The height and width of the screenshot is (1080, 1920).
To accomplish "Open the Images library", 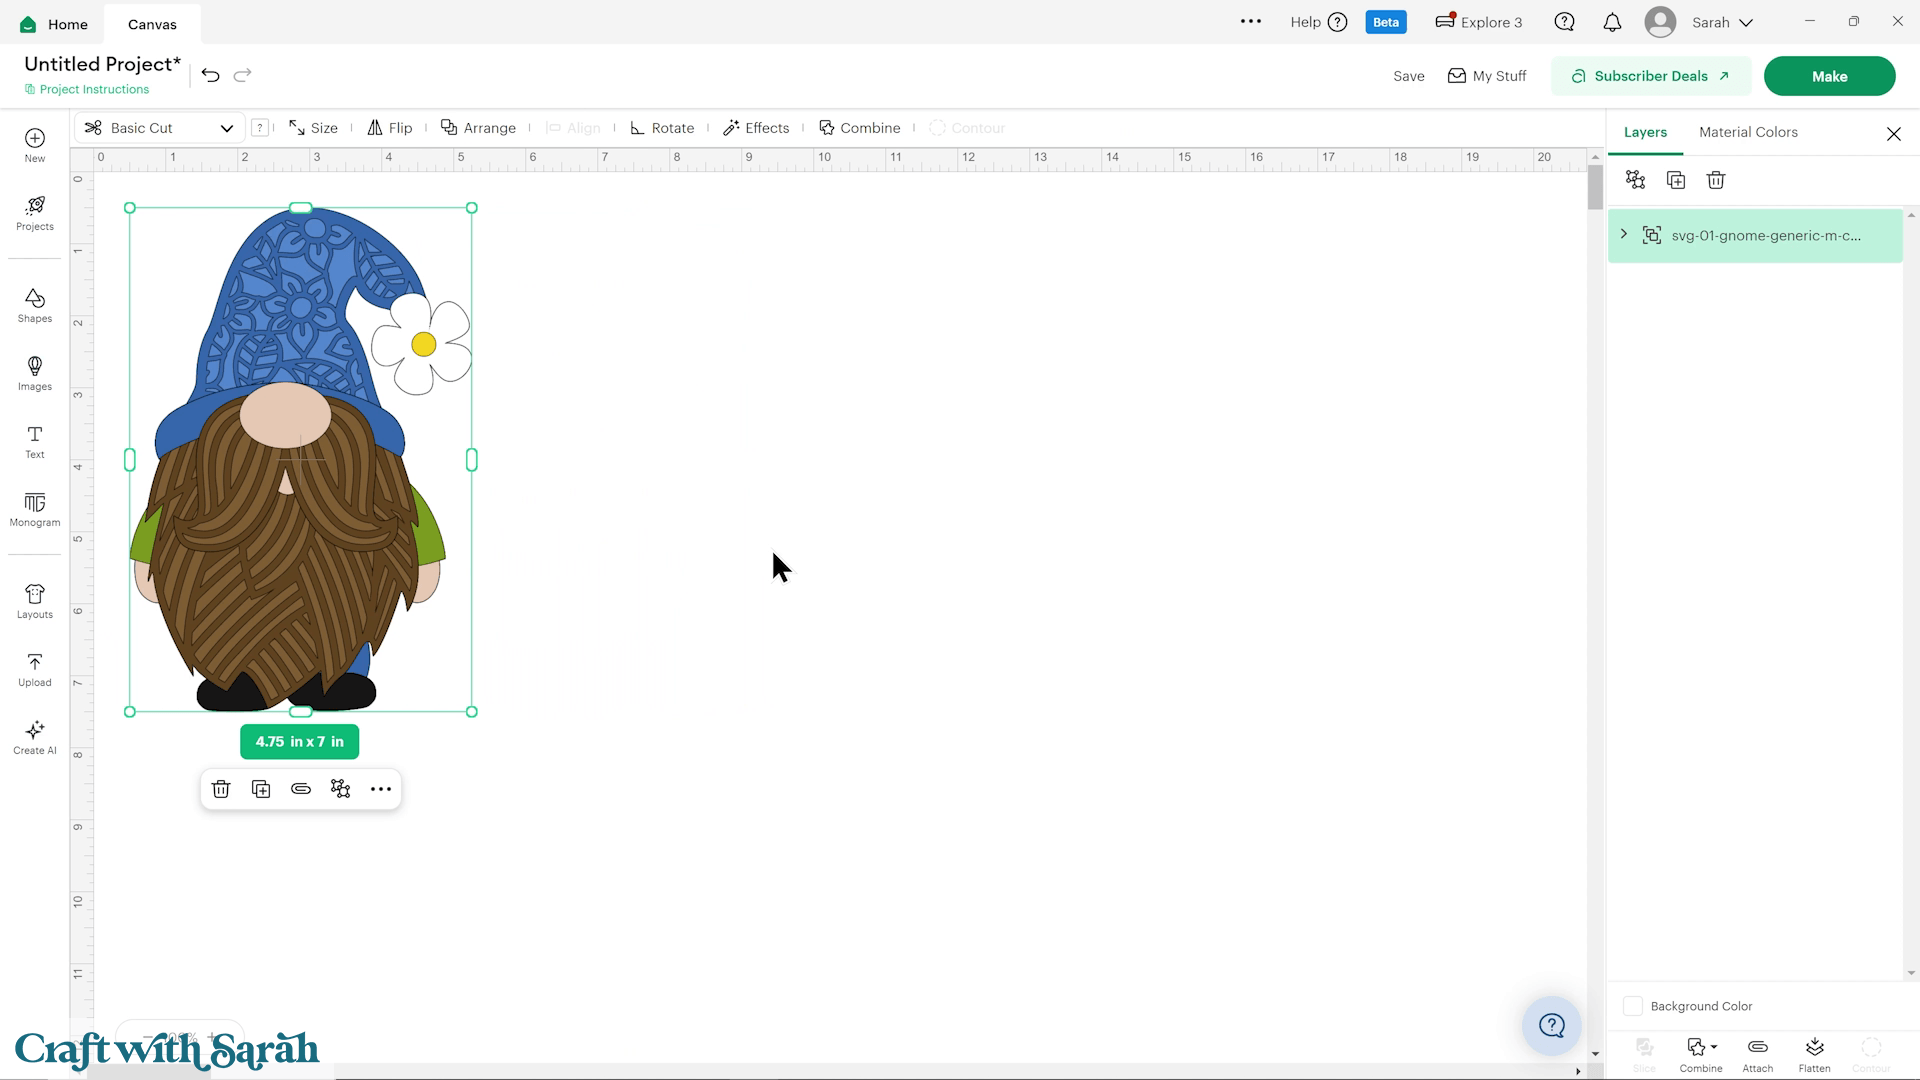I will (x=35, y=373).
